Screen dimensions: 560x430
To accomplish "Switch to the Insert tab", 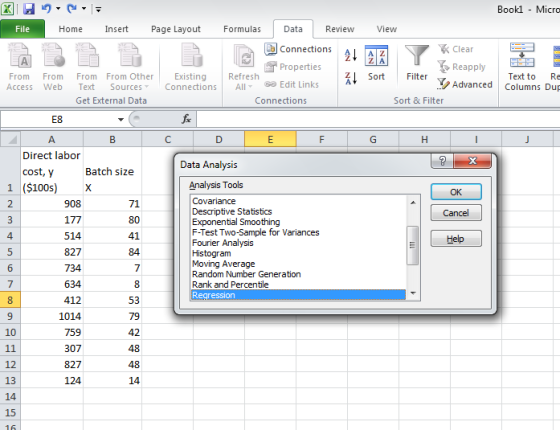I will click(116, 29).
